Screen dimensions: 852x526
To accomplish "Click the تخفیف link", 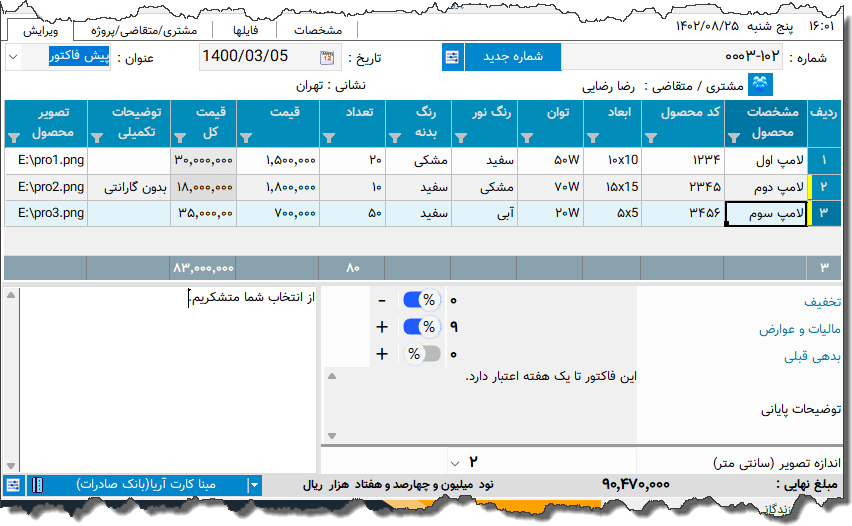I will 822,302.
